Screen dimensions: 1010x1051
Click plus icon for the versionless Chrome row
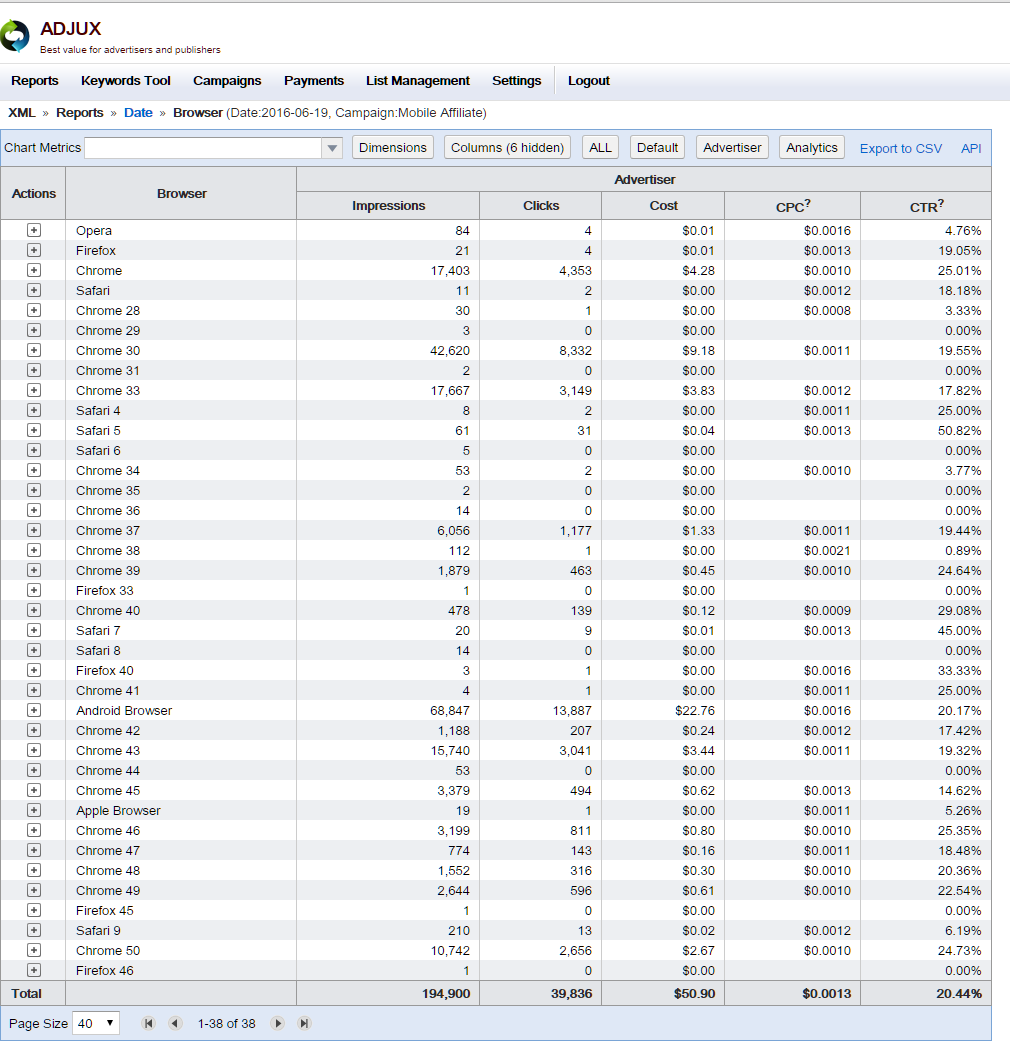point(34,270)
